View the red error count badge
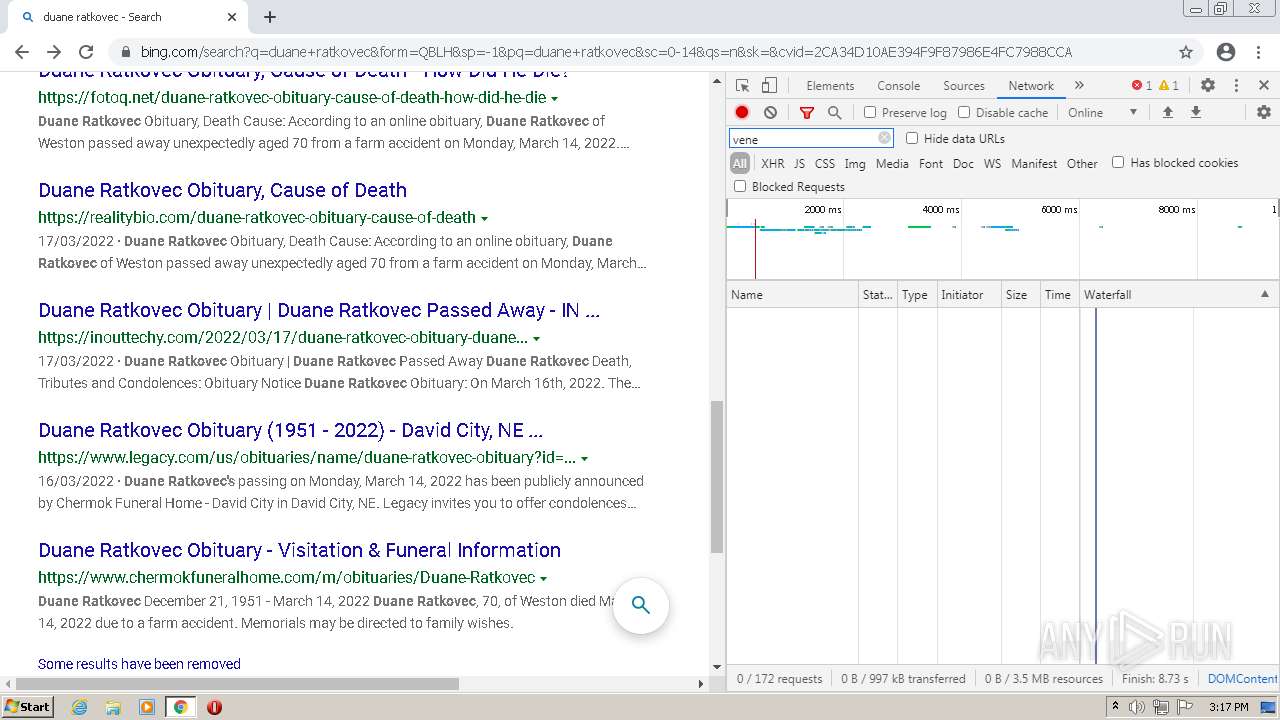 click(1142, 85)
